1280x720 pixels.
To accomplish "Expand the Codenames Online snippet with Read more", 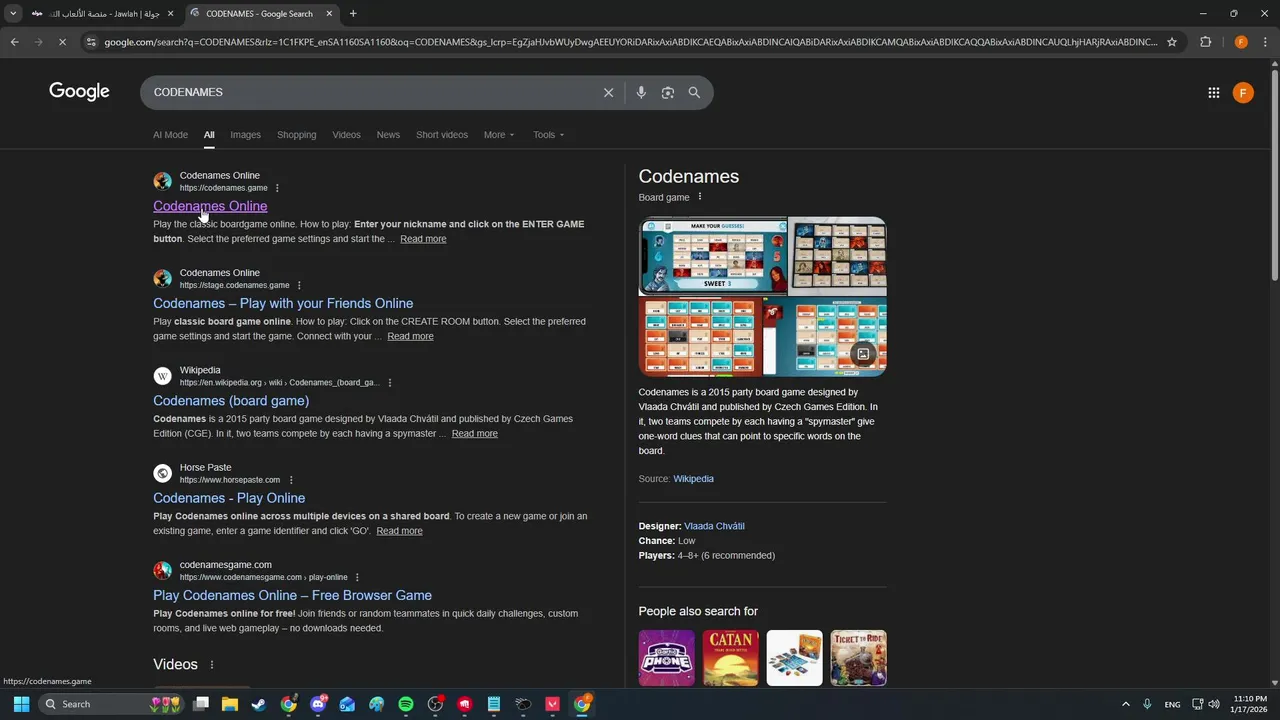I will coord(423,239).
